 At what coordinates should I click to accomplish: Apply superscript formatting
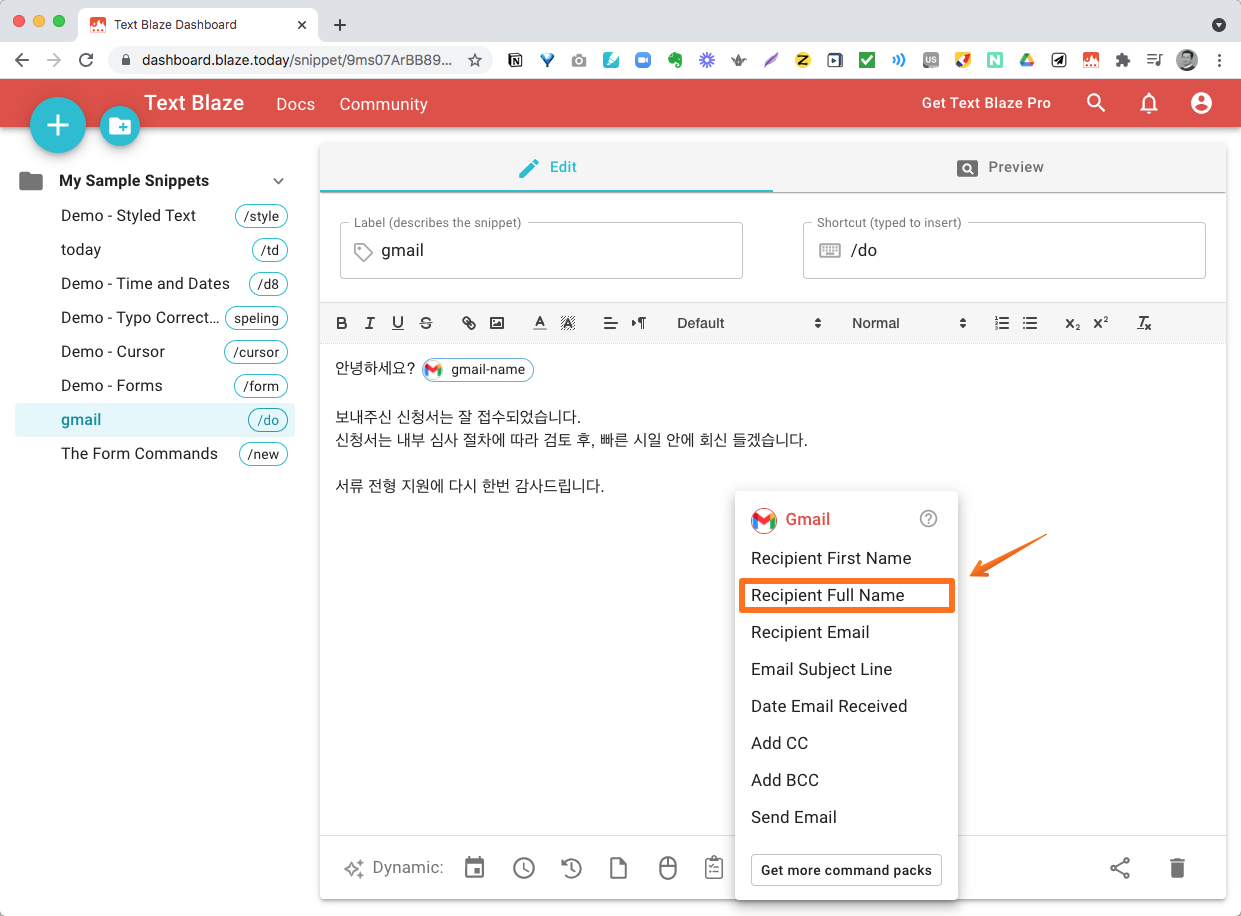[1101, 323]
